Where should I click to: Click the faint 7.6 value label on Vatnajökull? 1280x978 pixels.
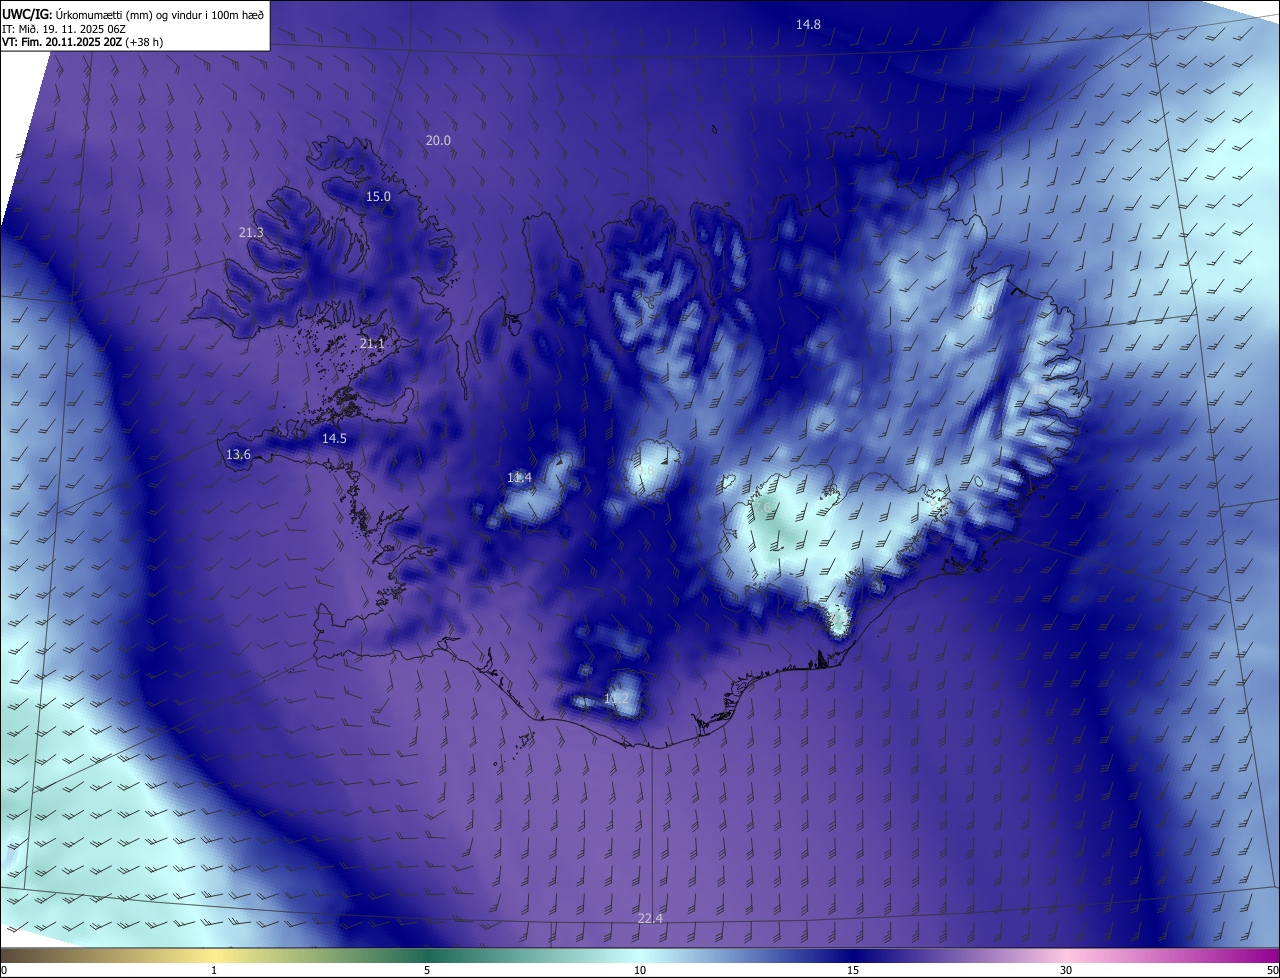(x=763, y=508)
